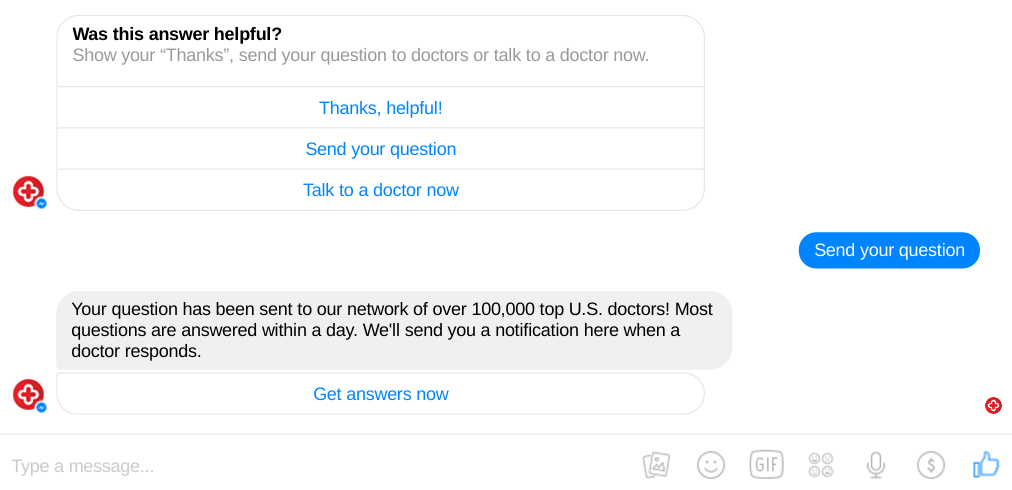Click "Get answers now" button
The width and height of the screenshot is (1012, 490).
coord(381,394)
